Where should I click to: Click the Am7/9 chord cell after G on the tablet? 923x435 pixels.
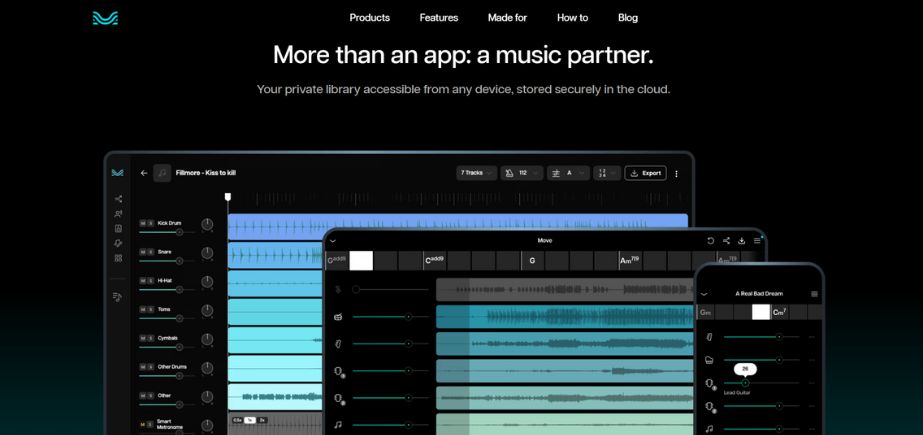click(630, 261)
